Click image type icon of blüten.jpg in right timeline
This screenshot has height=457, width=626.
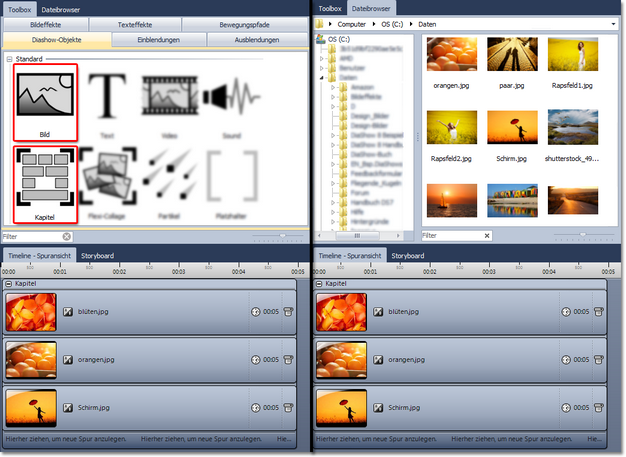coord(378,312)
